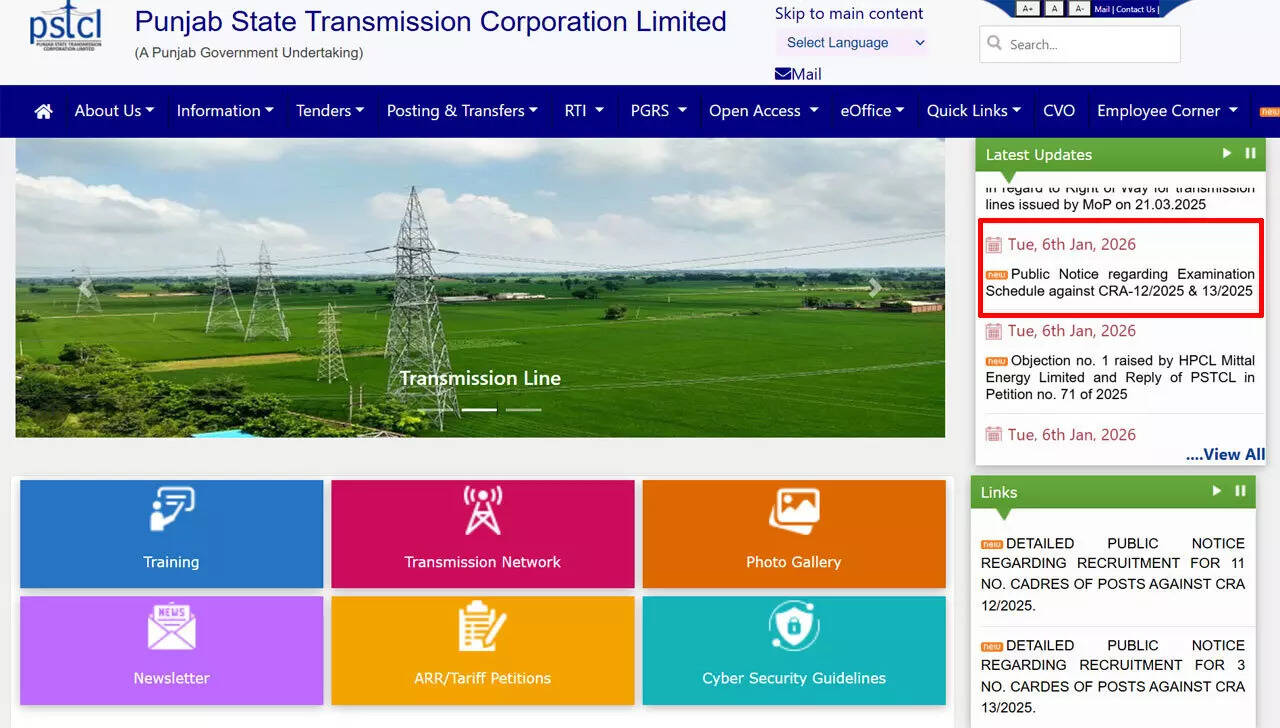Open the Transmission Network tower icon
Viewport: 1280px width, 728px height.
pos(482,509)
